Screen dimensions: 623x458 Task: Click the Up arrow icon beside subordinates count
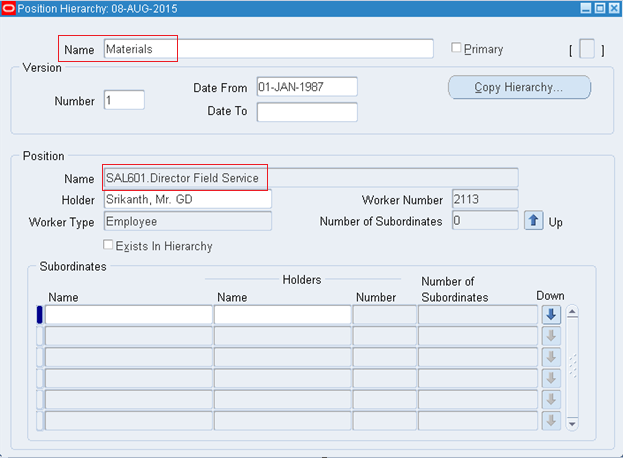click(534, 221)
